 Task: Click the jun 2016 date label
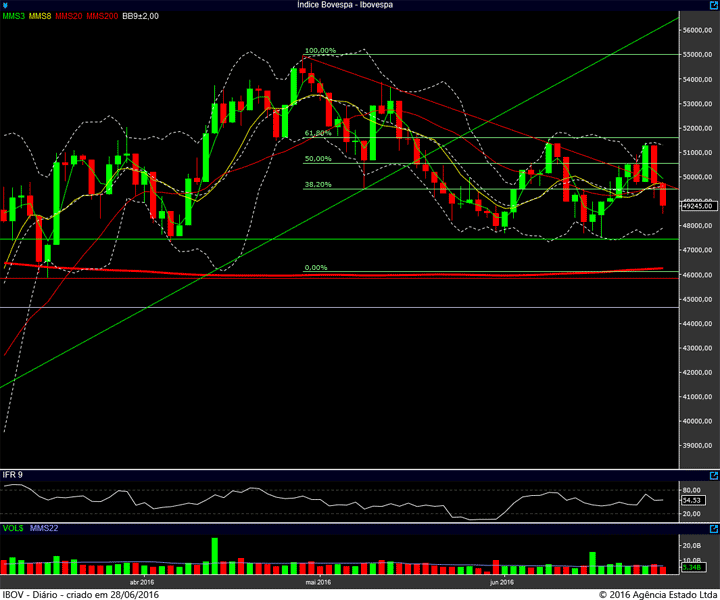pyautogui.click(x=502, y=583)
